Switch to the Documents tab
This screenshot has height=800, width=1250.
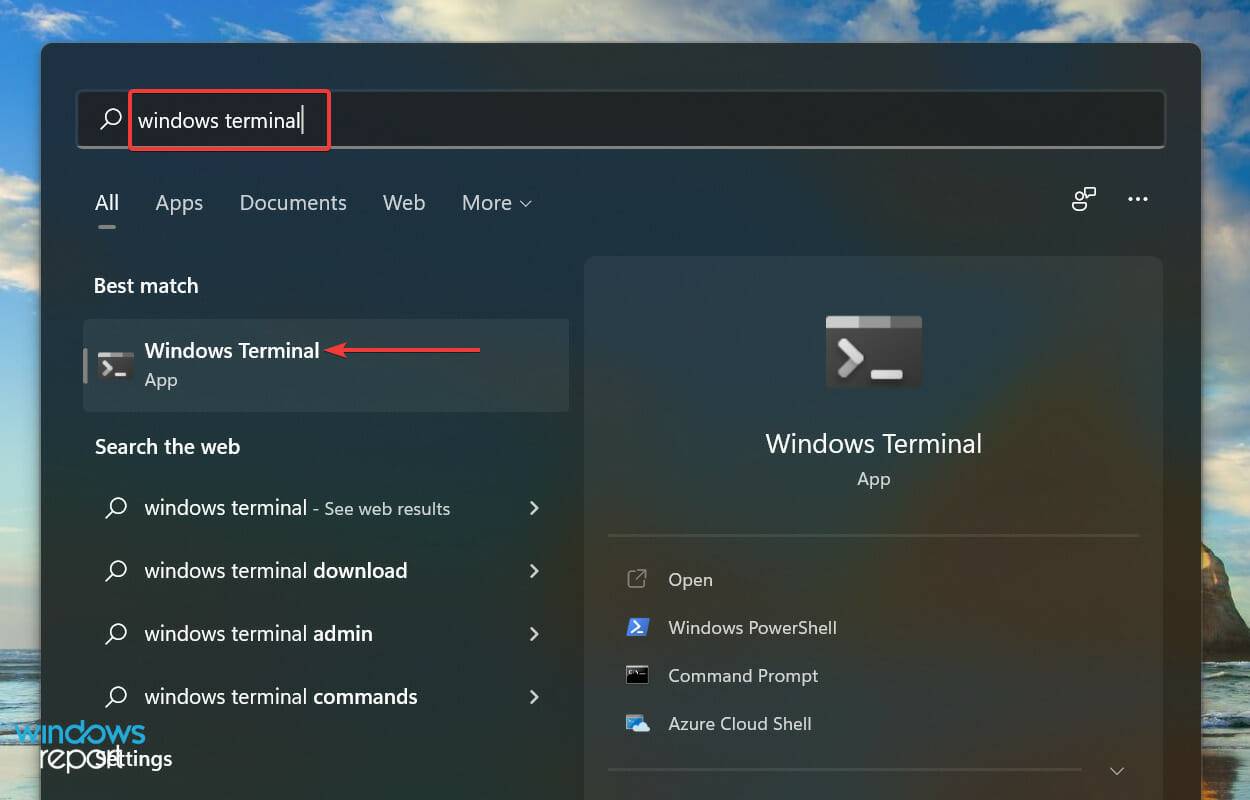coord(293,203)
